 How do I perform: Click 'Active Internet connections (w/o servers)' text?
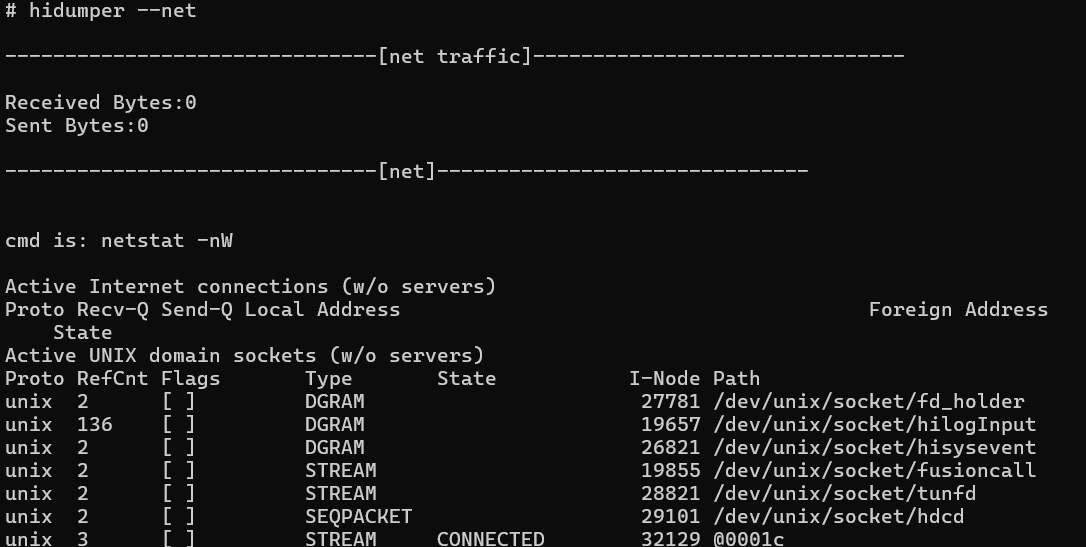(251, 286)
